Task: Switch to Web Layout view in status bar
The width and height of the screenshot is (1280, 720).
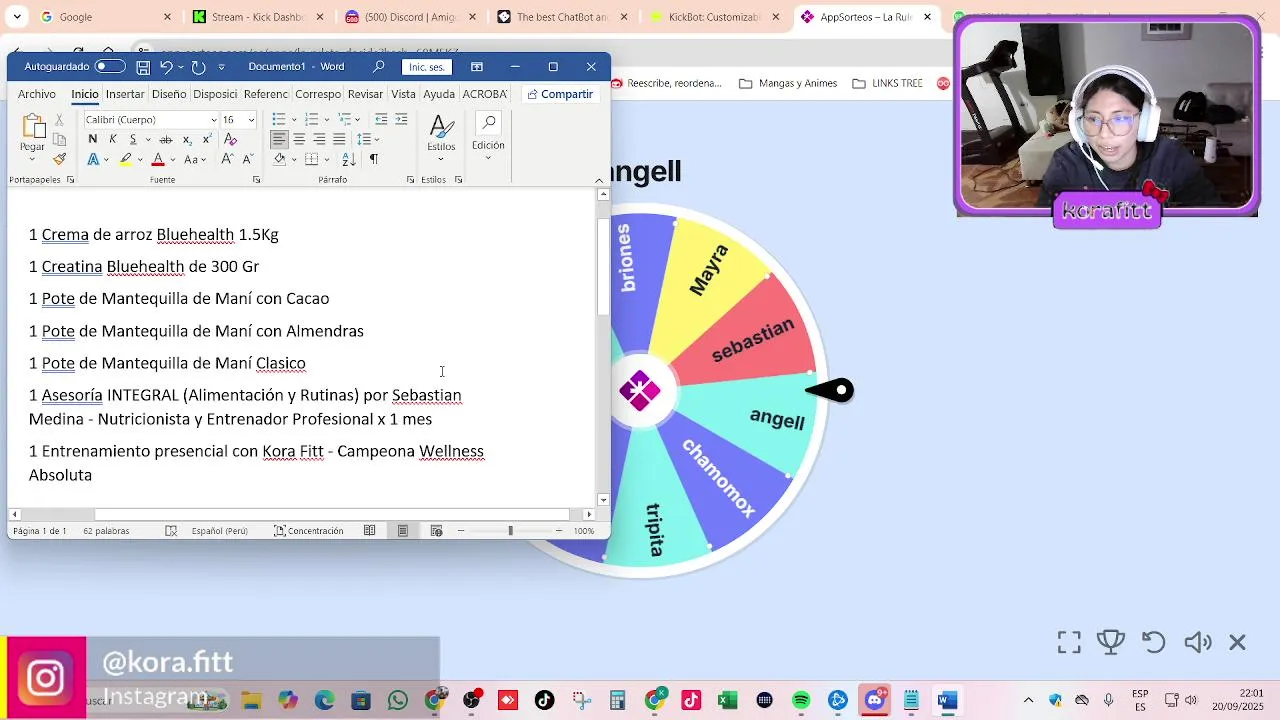Action: tap(436, 531)
